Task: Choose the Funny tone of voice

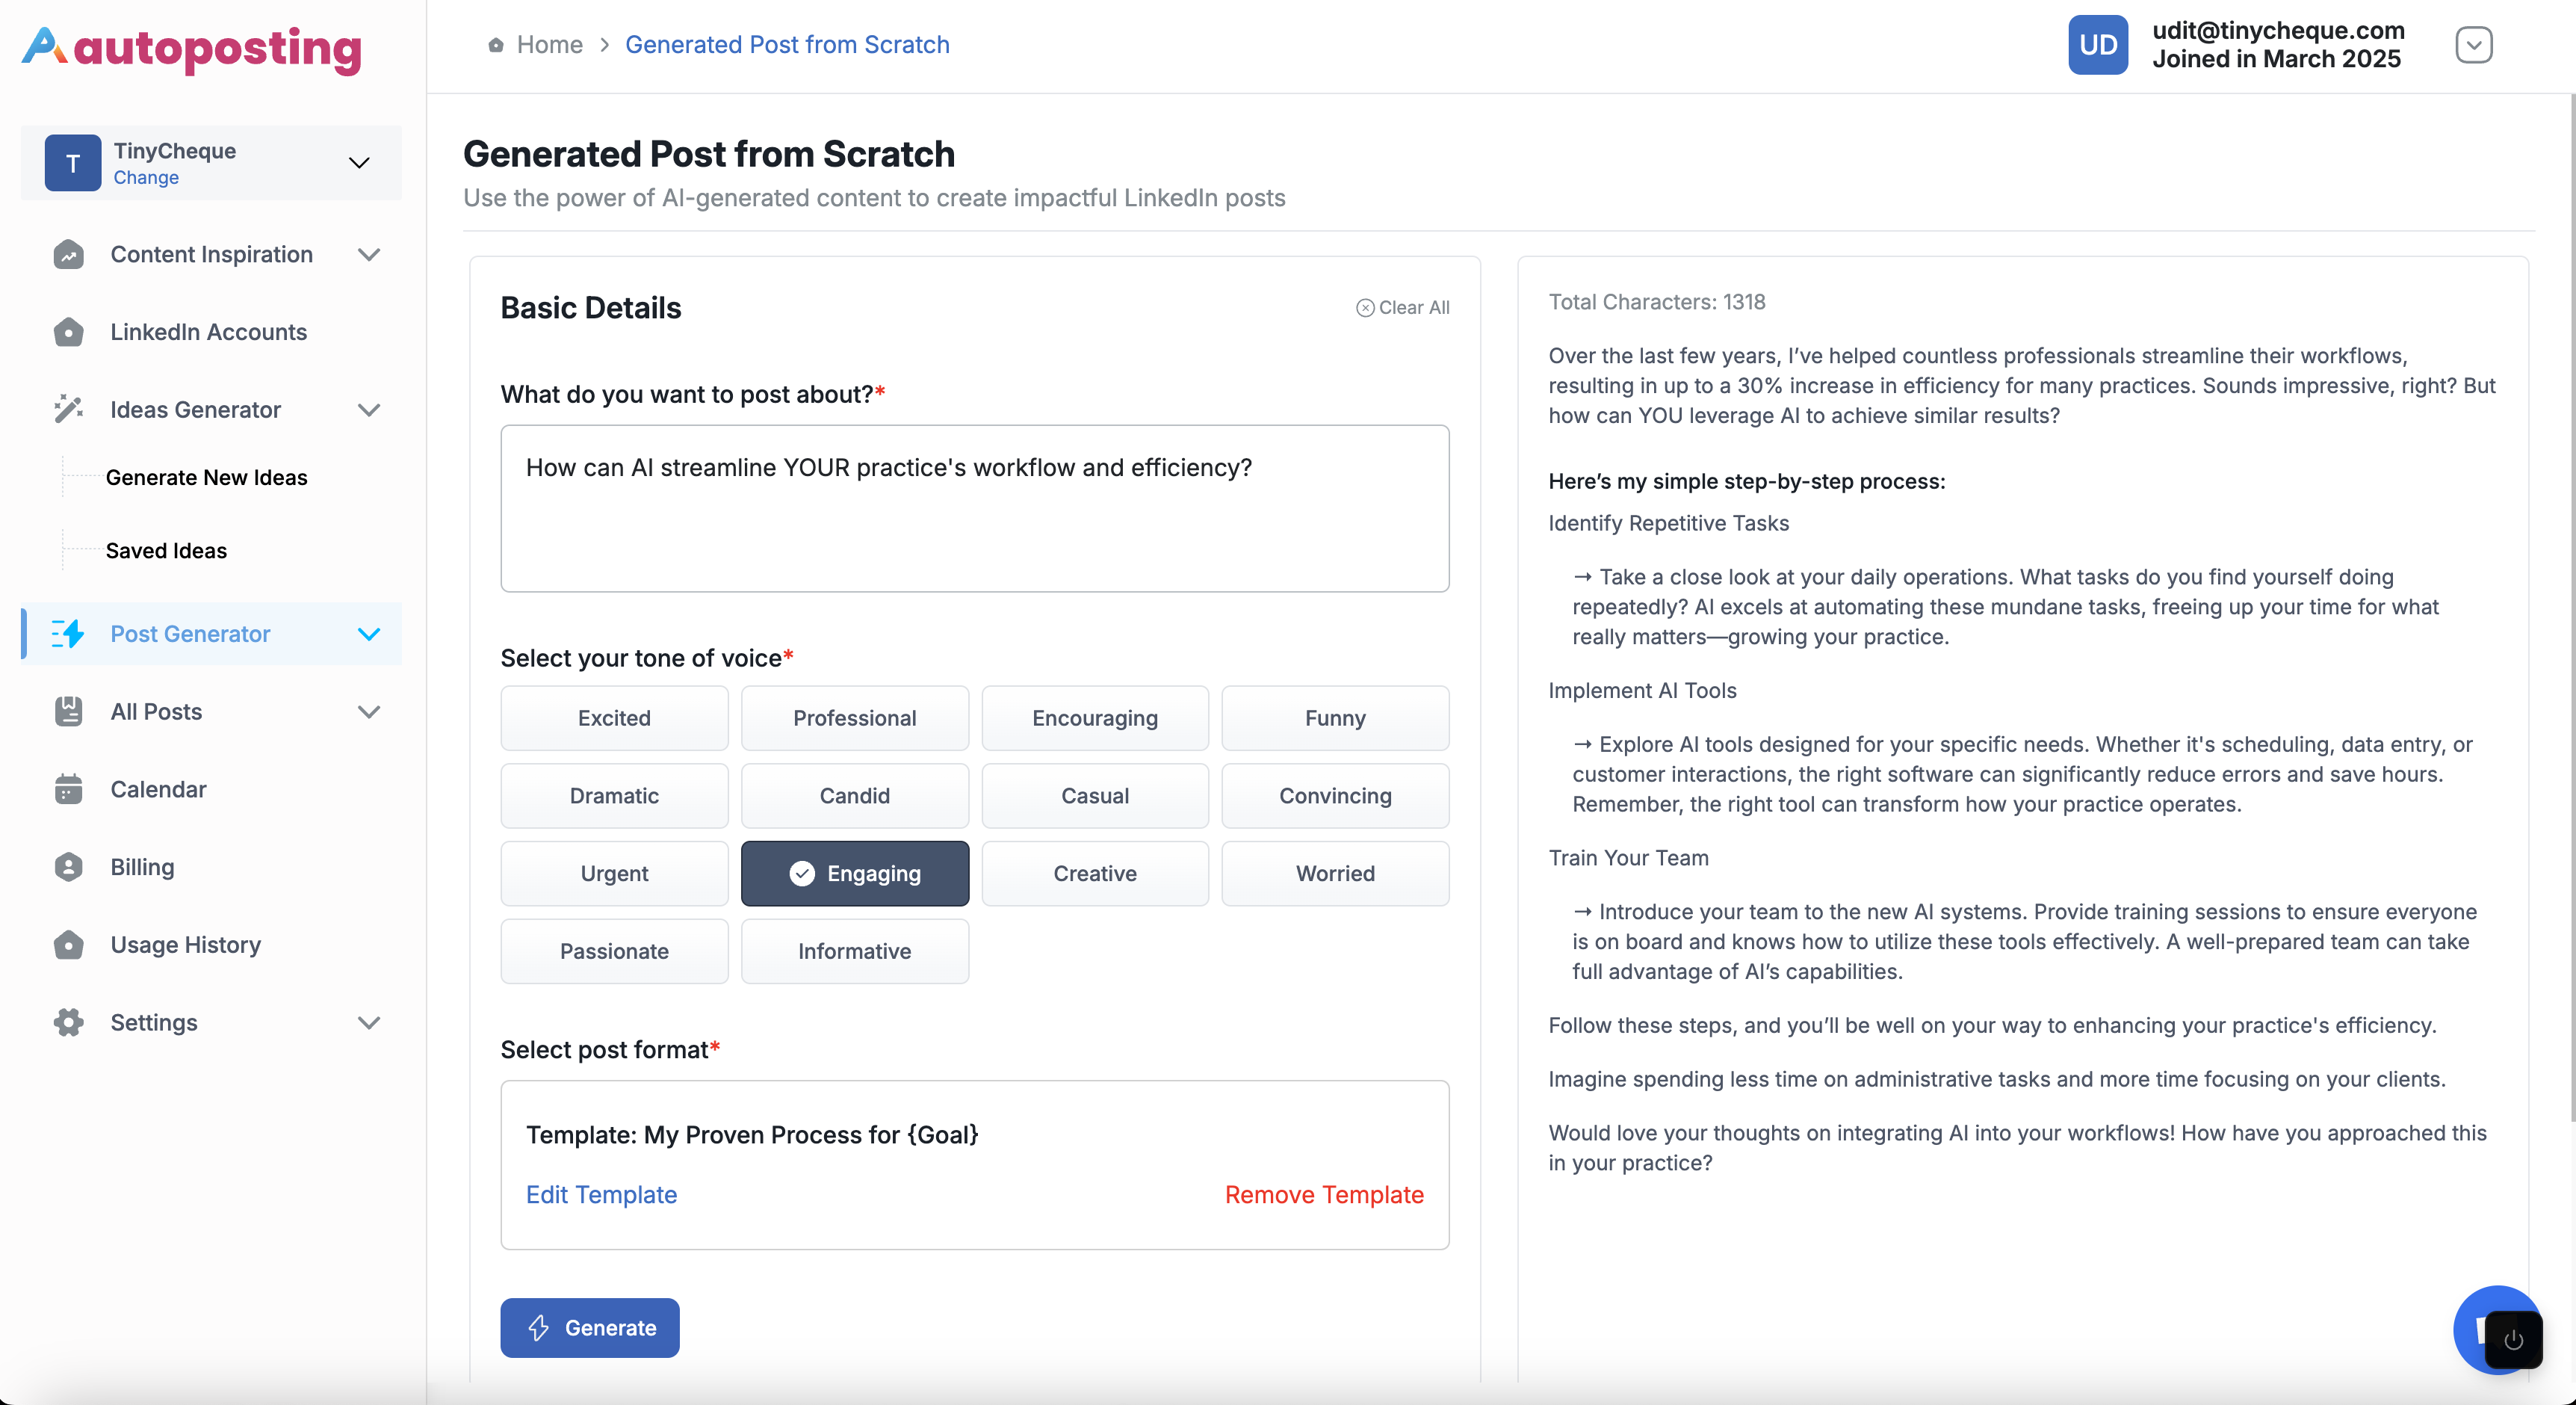Action: (x=1334, y=718)
